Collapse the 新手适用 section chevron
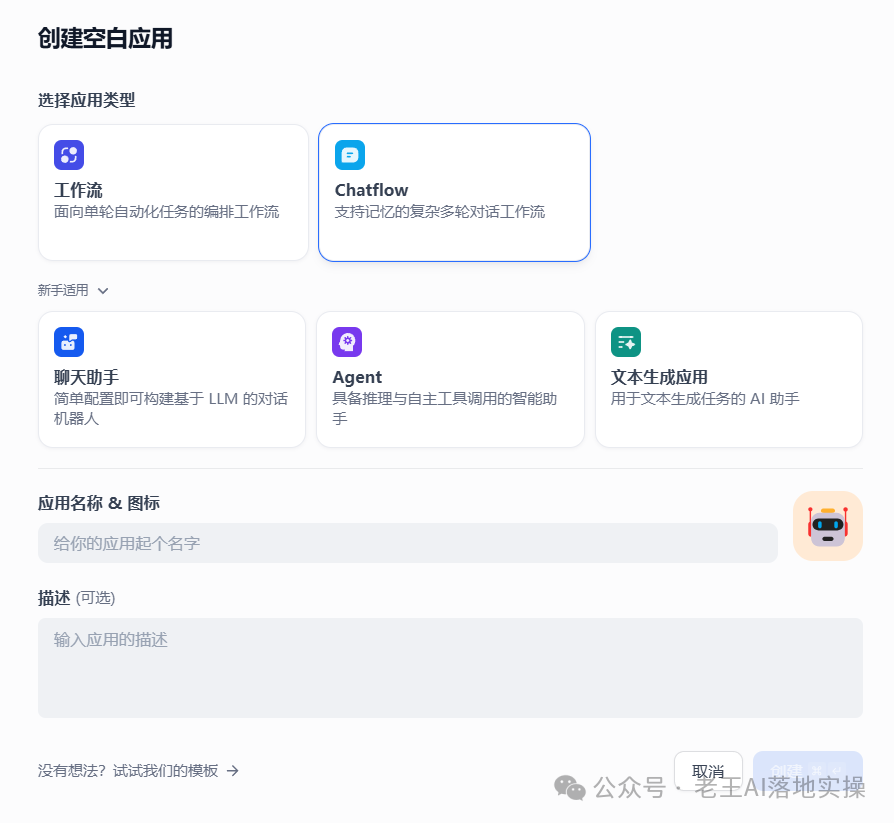894x823 pixels. (x=103, y=291)
